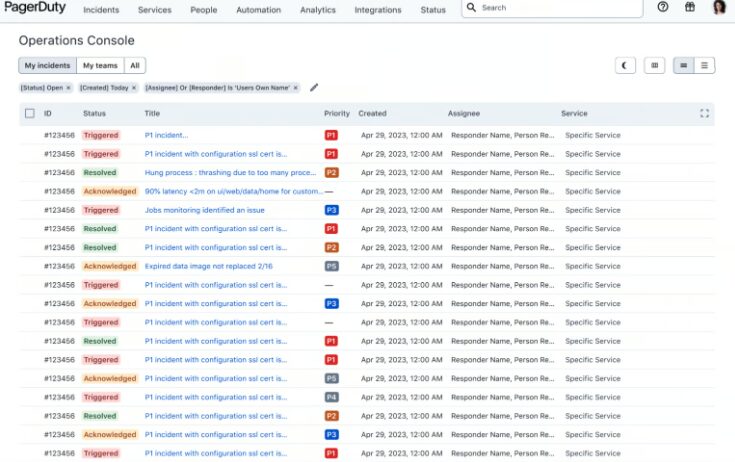Image resolution: width=735 pixels, height=462 pixels.
Task: Go to PagerDuty home via logo
Action: pyautogui.click(x=35, y=8)
